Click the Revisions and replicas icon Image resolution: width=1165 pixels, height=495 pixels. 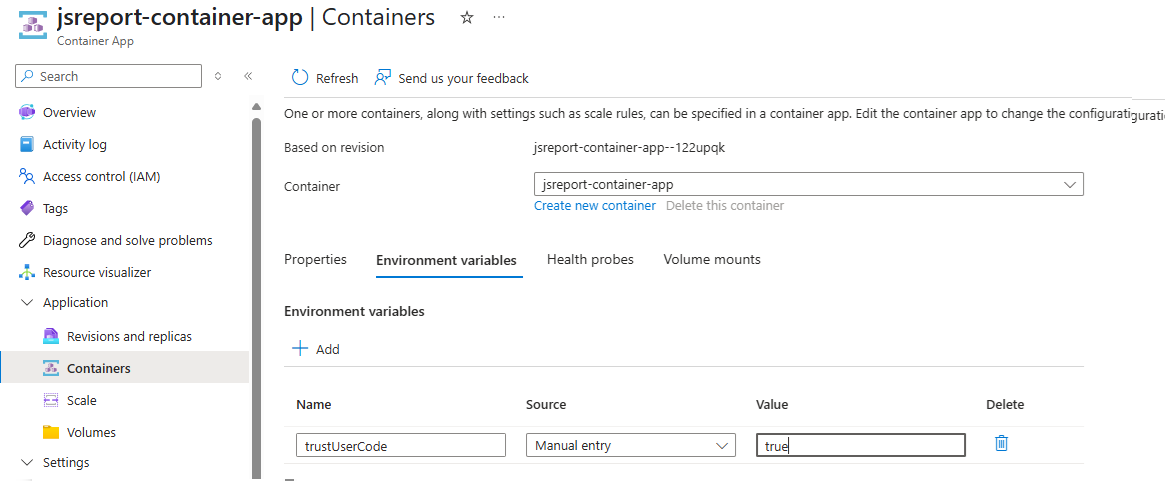(x=51, y=336)
